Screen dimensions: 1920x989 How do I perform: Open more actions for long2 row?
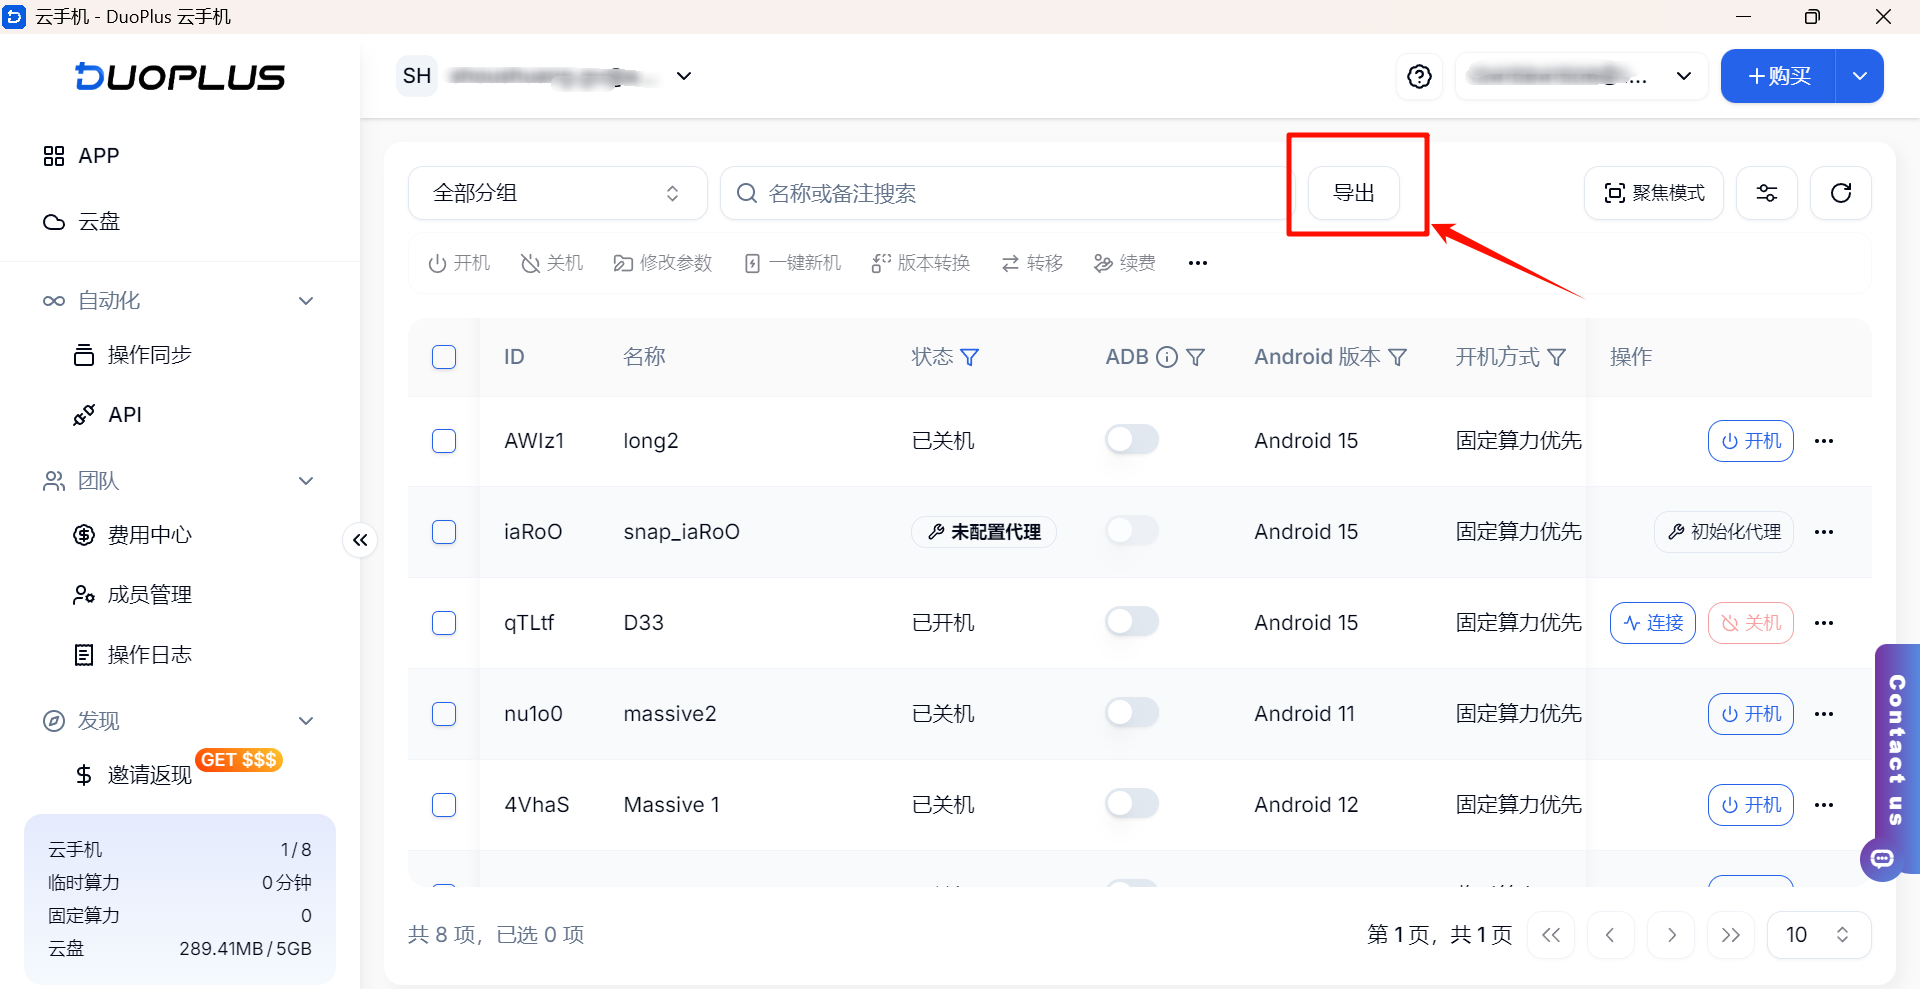1824,441
